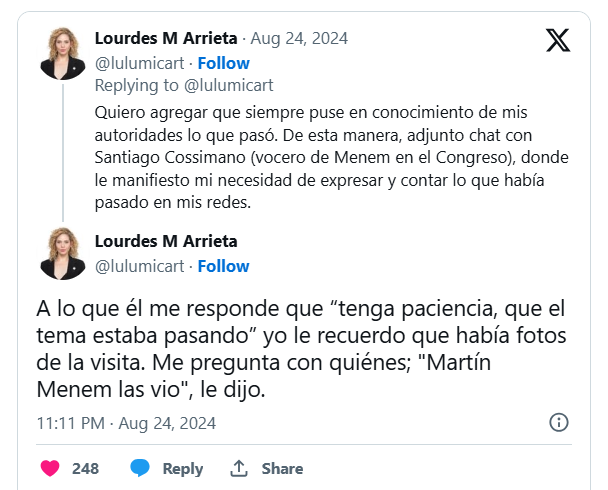Follow @lulumicart in the first tweet
Screen dimensions: 608x490
tap(223, 63)
